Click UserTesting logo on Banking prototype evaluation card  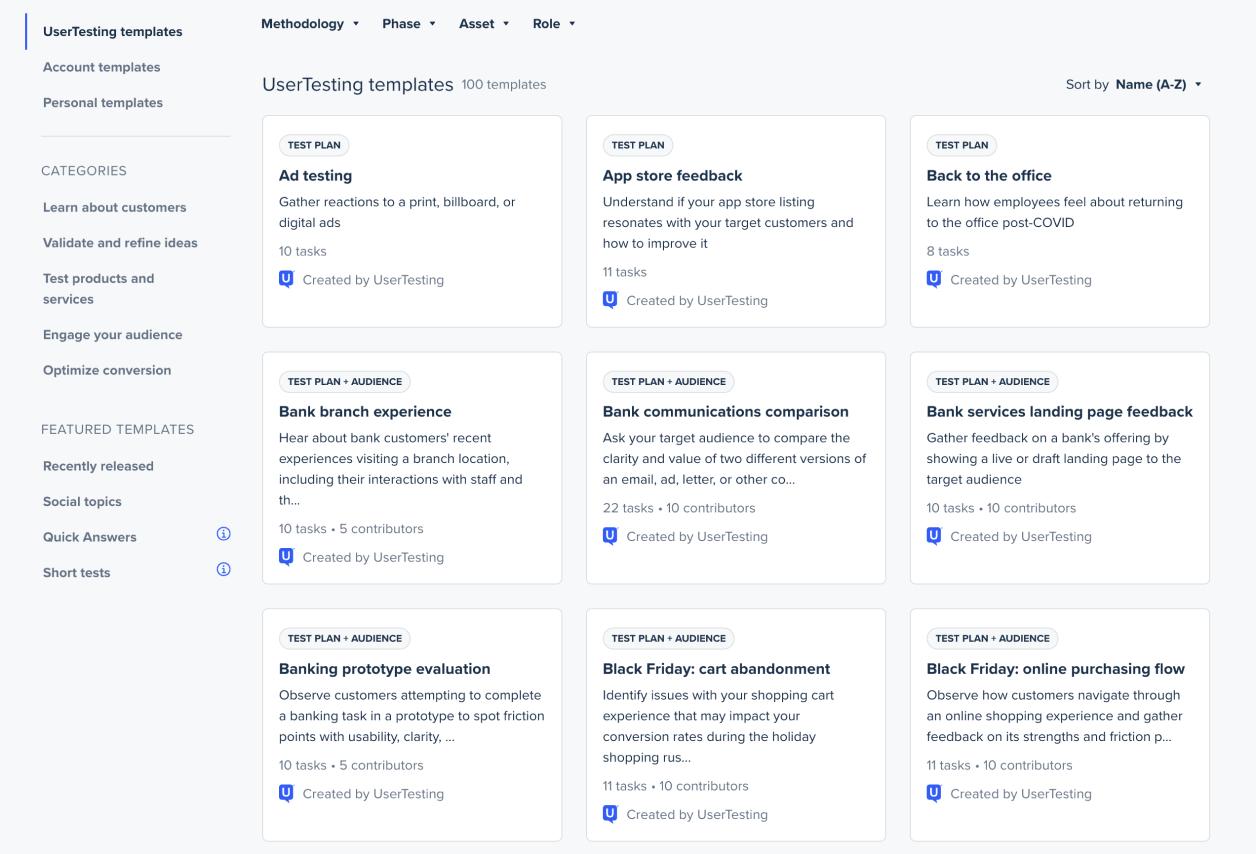click(x=286, y=794)
